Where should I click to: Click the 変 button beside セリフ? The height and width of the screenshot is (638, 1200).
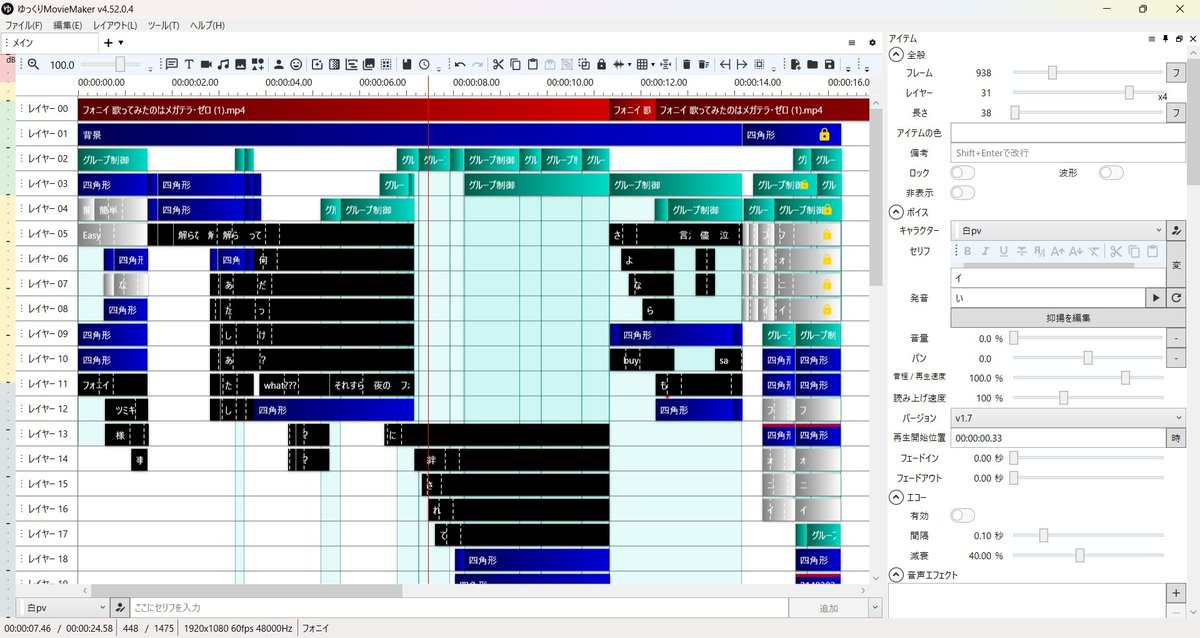tap(1176, 264)
